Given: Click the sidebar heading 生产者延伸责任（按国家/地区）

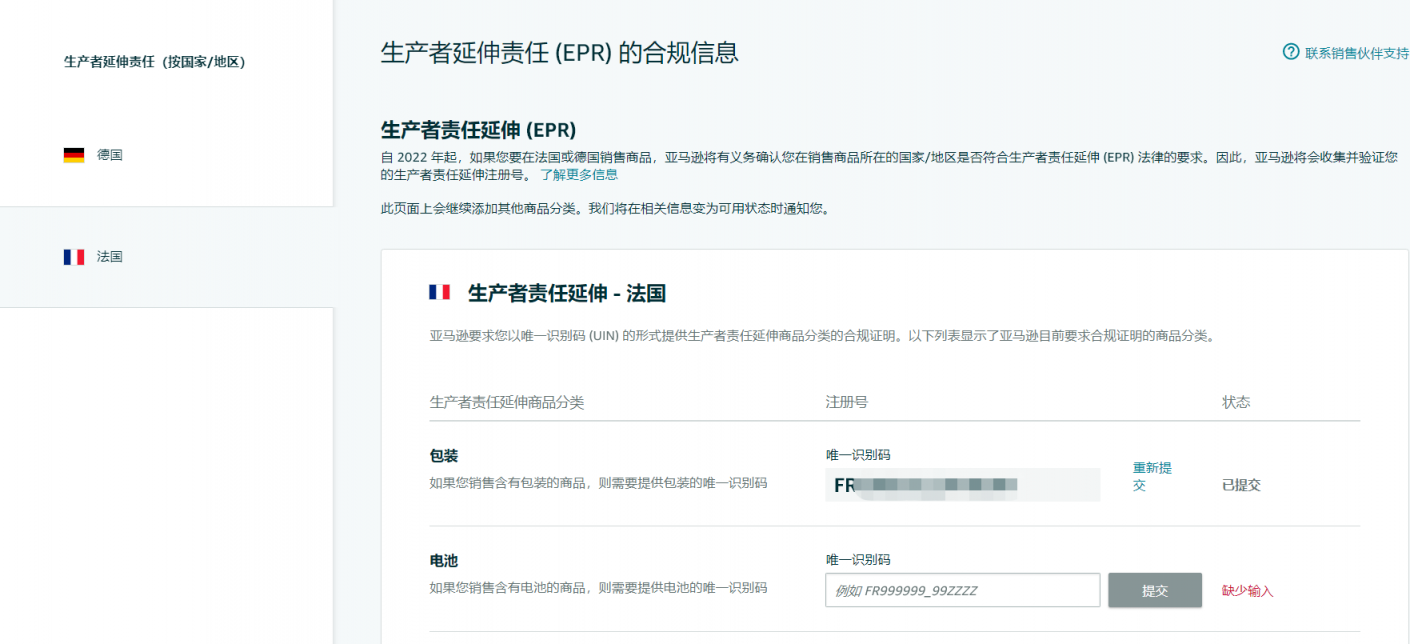Looking at the screenshot, I should [x=155, y=62].
